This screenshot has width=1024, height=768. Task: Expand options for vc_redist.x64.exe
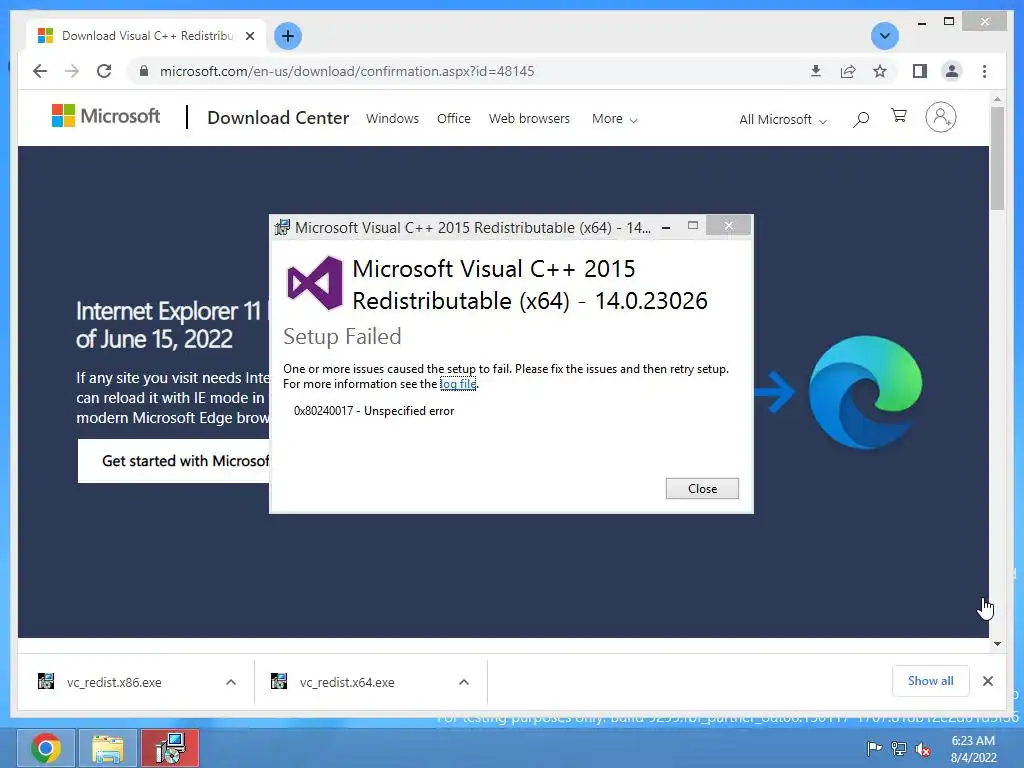coord(464,682)
